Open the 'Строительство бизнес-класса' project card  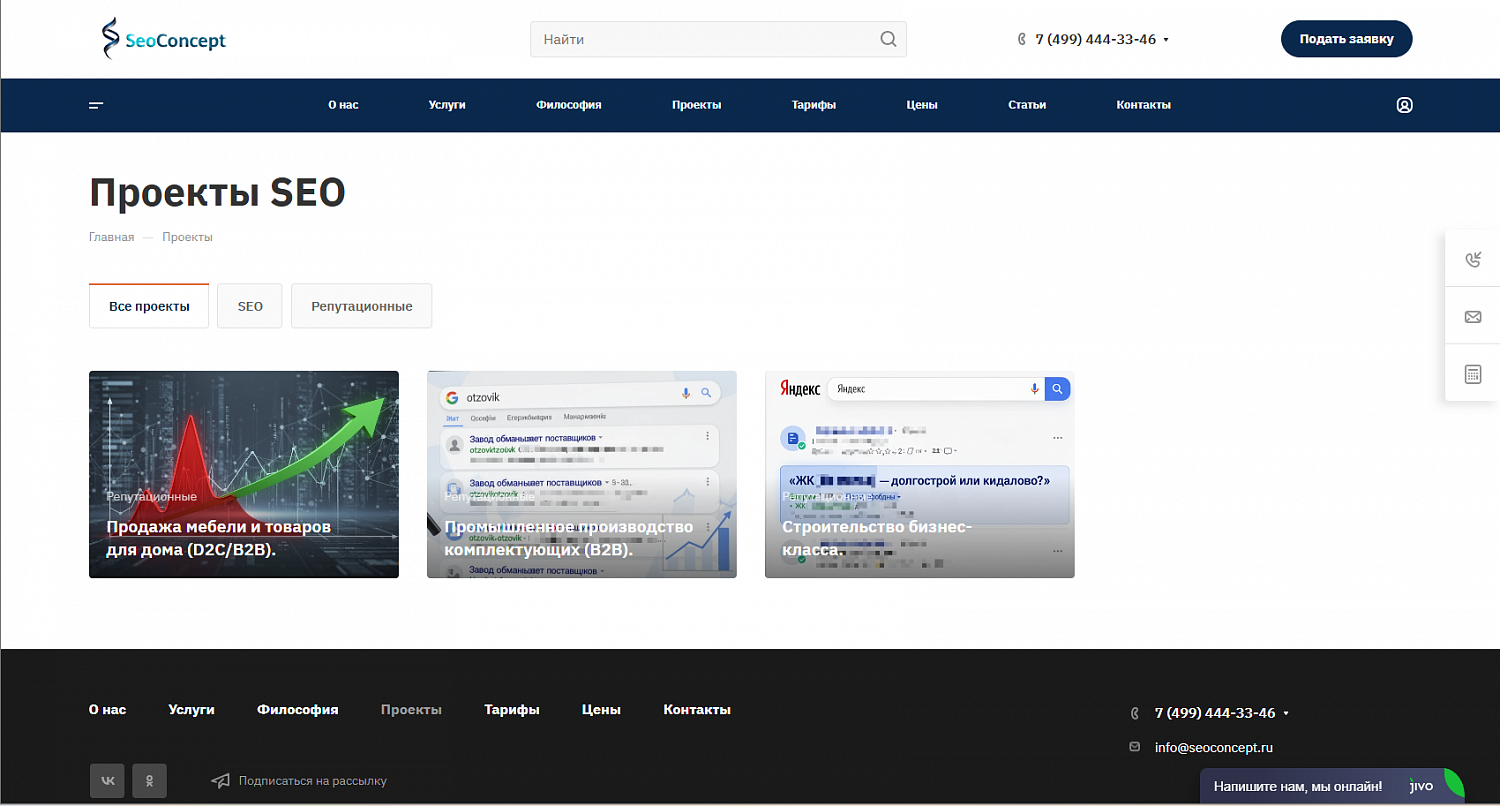tap(920, 474)
